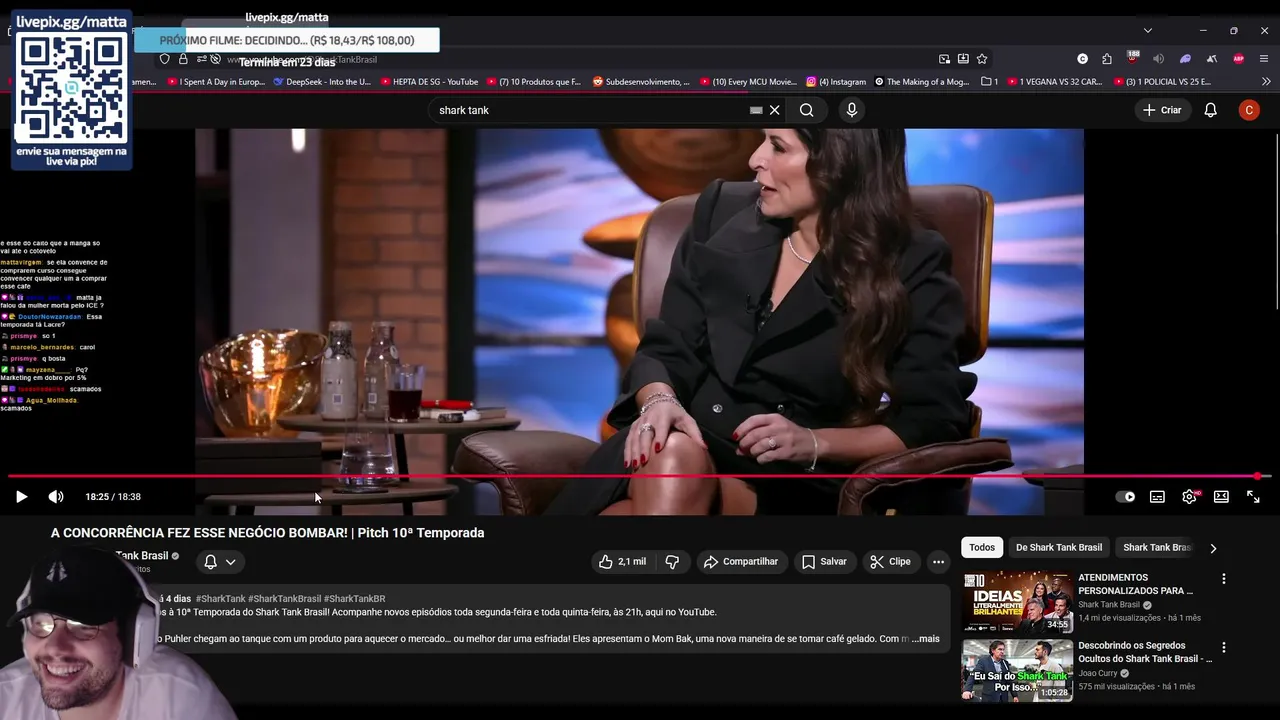The image size is (1280, 720).
Task: Open the 'DeepSeek - Into the U...' bookmark
Action: pyautogui.click(x=321, y=82)
